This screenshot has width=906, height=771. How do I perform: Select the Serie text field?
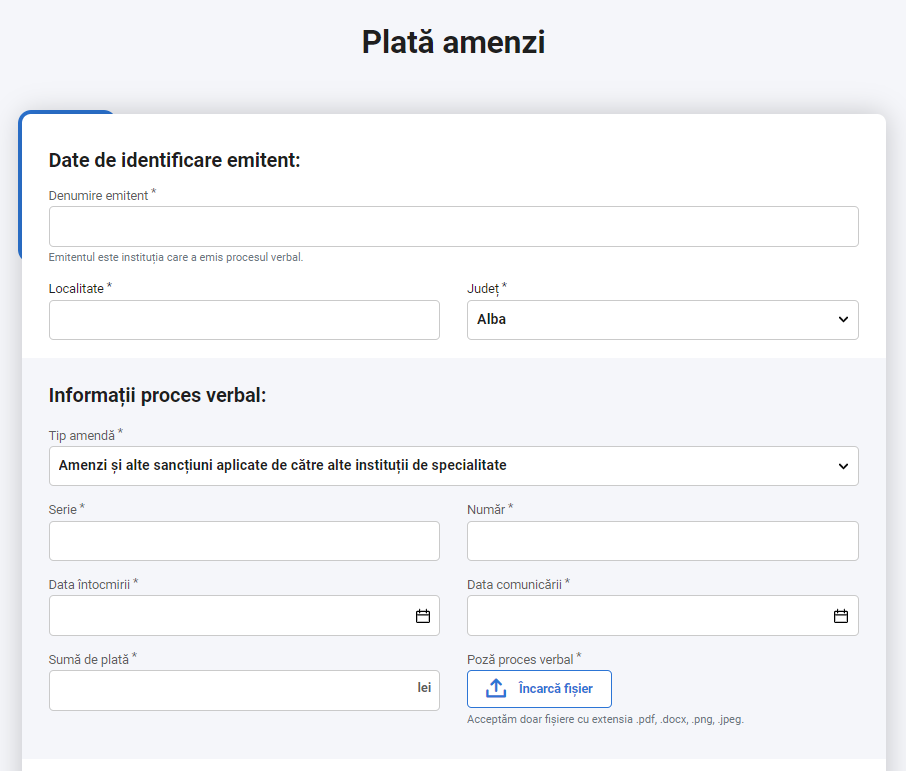tap(244, 541)
